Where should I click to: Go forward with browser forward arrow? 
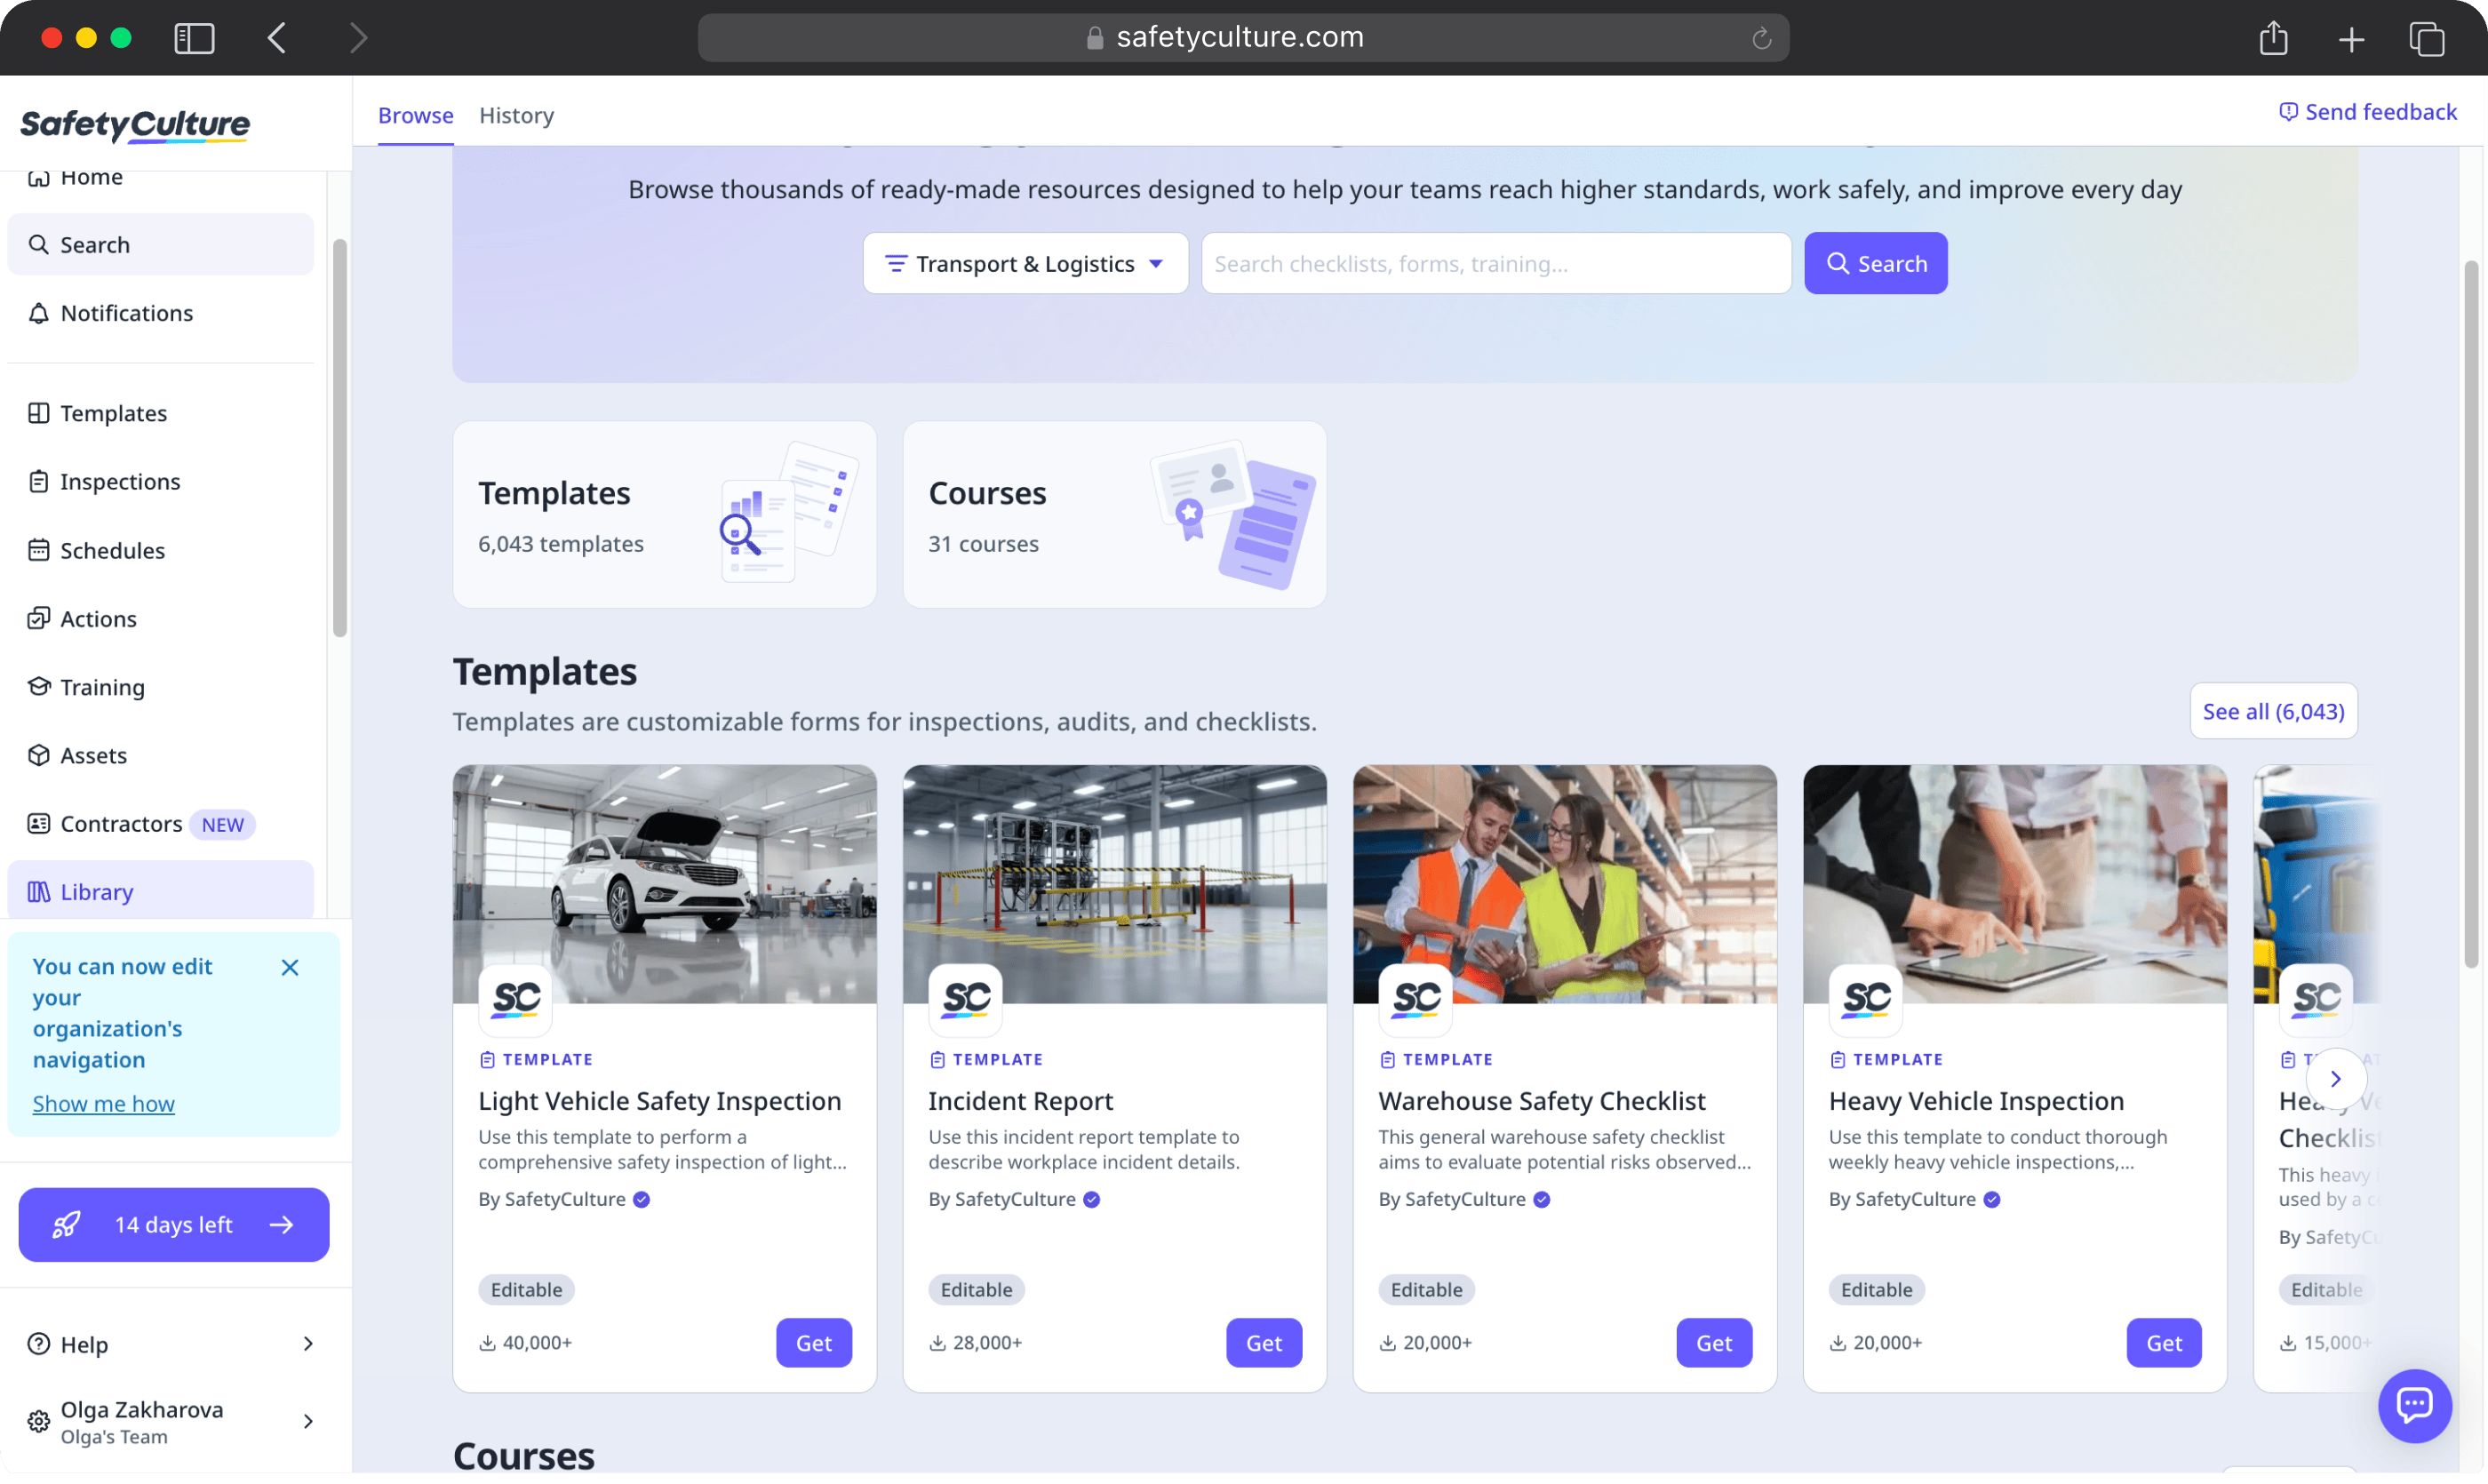point(358,38)
